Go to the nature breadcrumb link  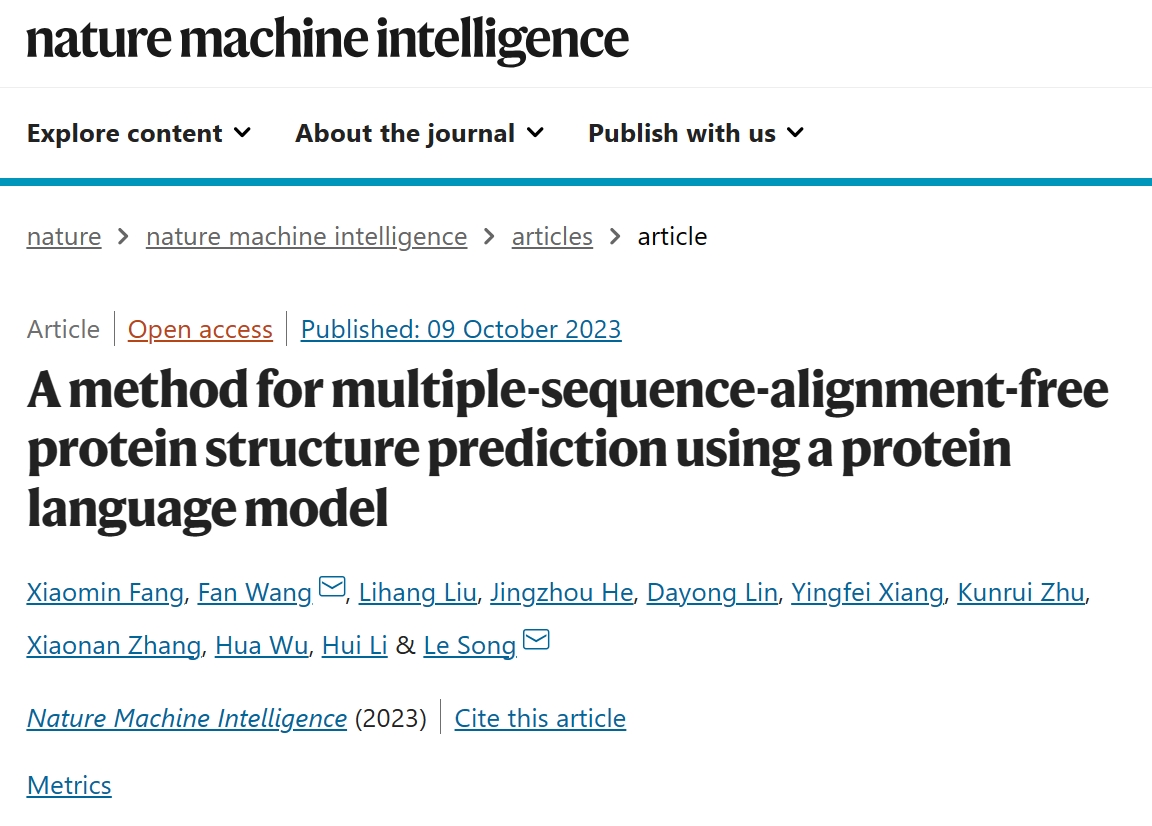click(64, 237)
